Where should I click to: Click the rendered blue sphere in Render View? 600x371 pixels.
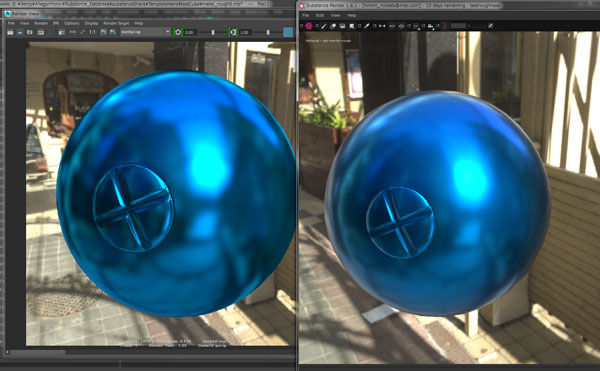pos(176,193)
